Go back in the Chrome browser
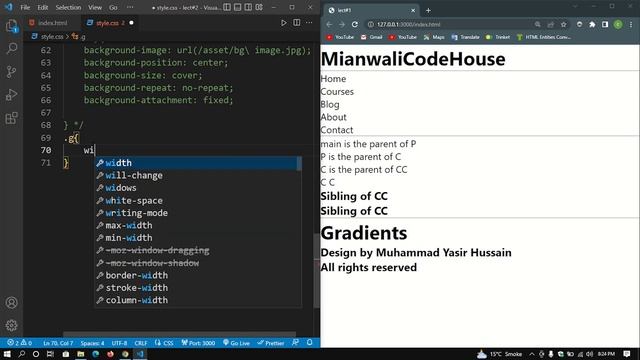Screen dimensions: 640x360 (x=329, y=24)
